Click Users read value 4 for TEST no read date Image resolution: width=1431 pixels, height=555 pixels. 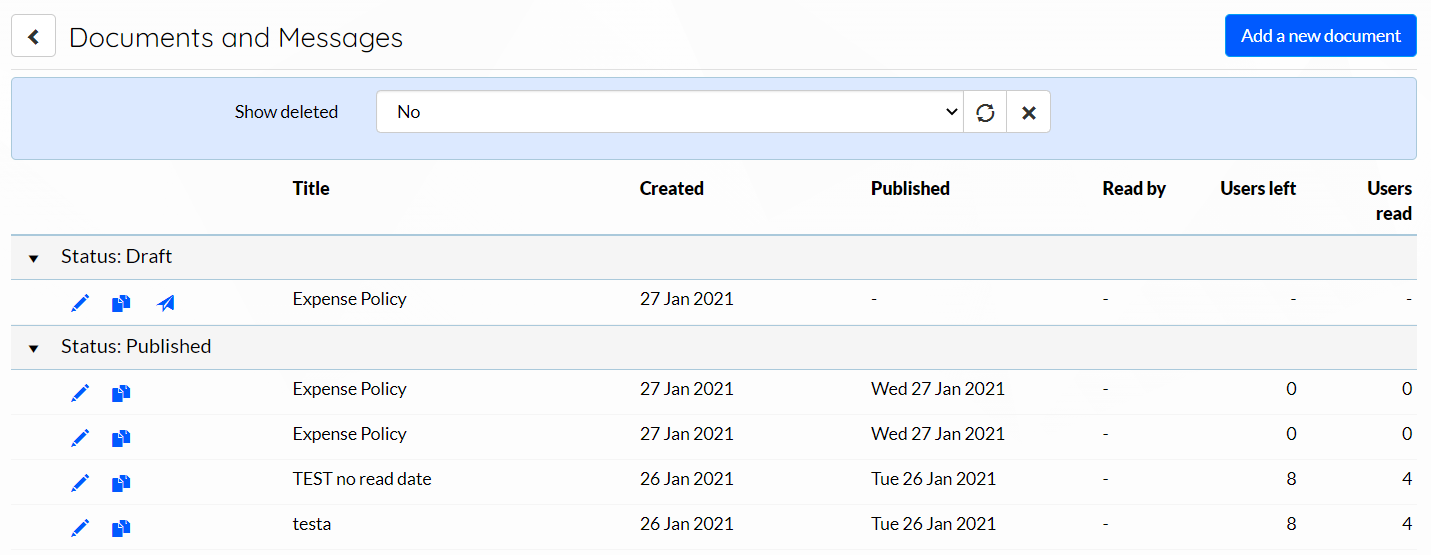1407,478
